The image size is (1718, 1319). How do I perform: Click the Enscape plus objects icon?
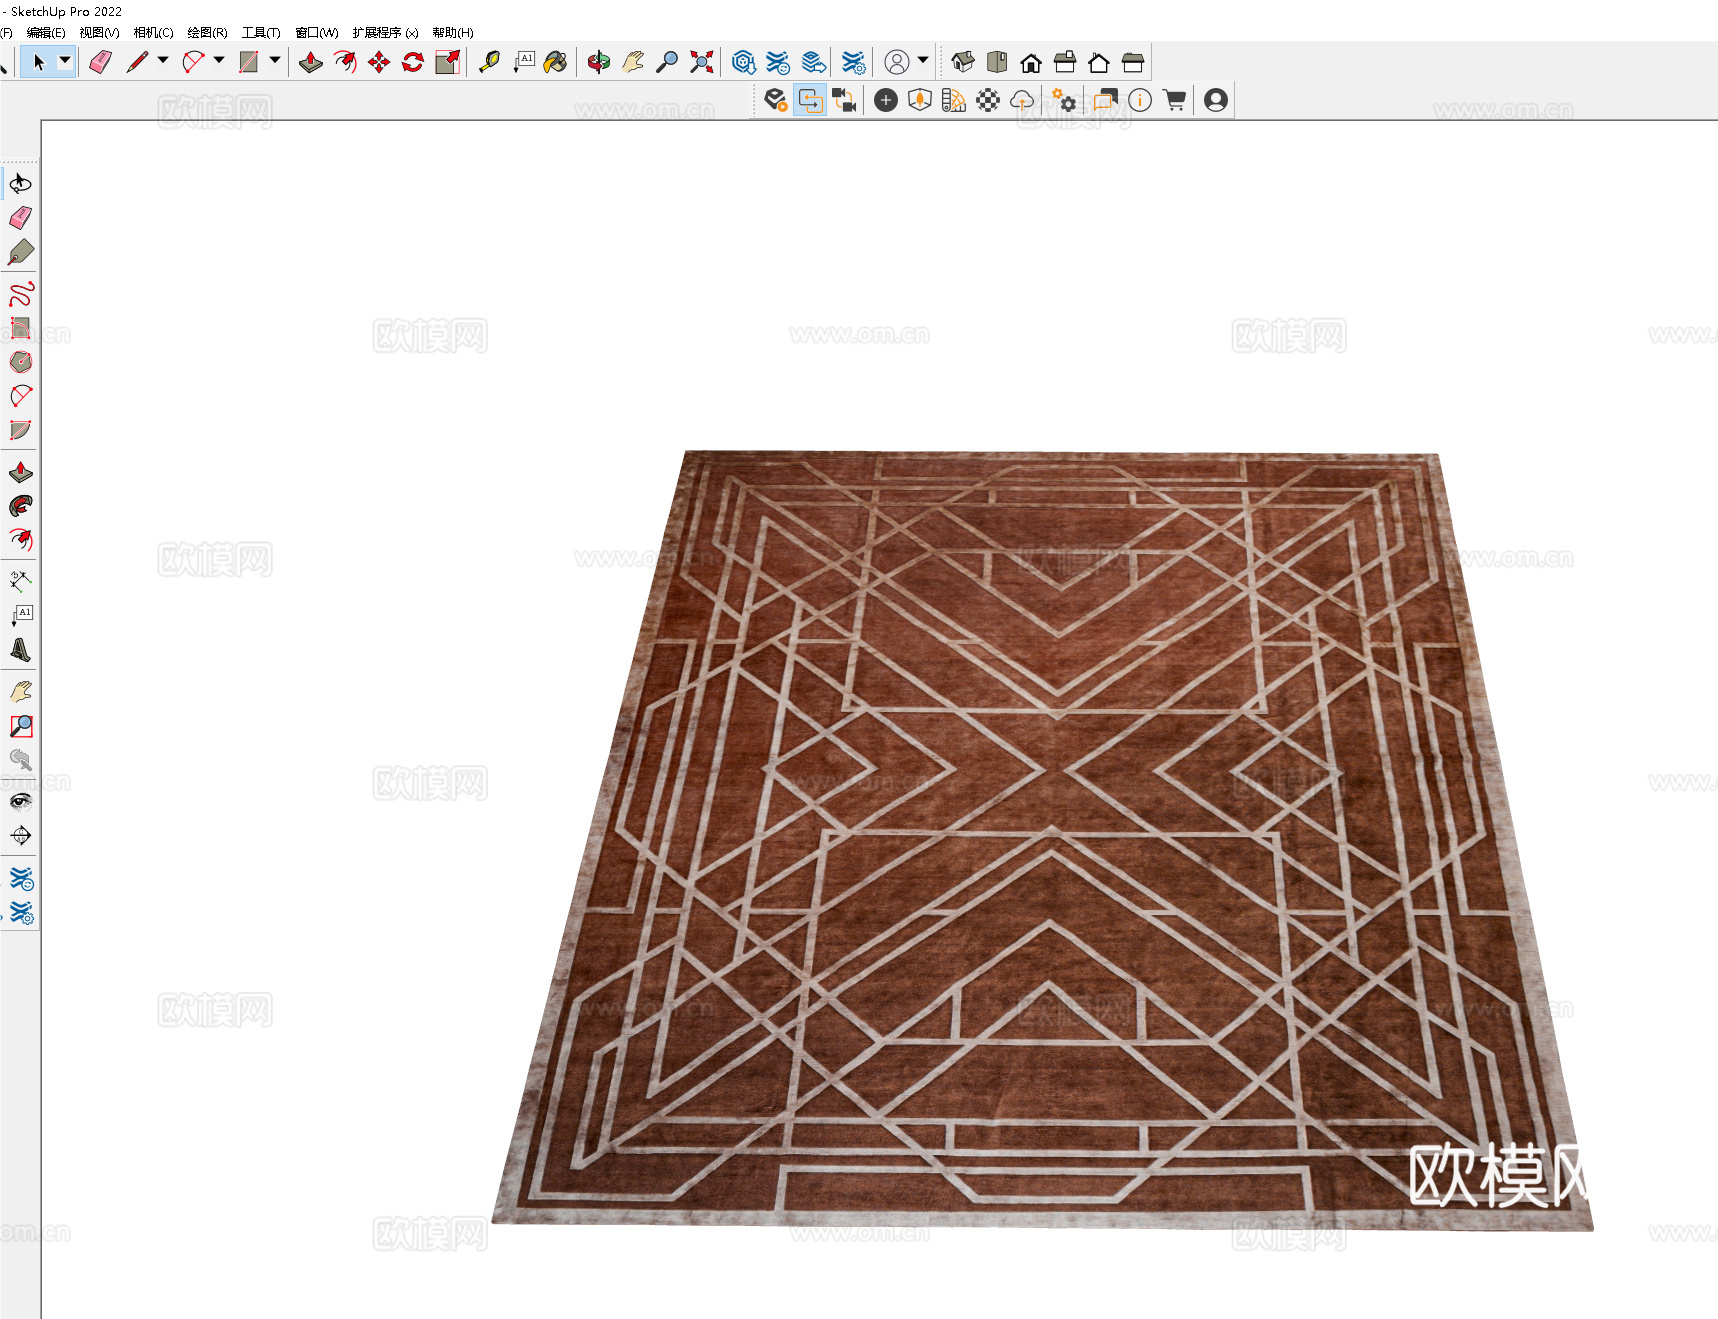click(886, 100)
